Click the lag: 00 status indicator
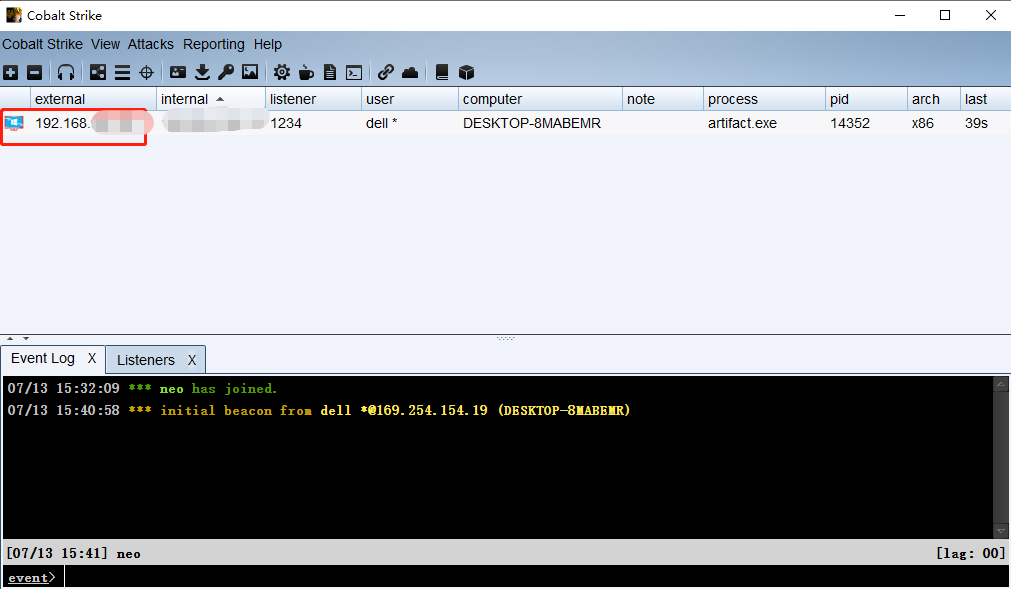This screenshot has height=589, width=1011. 970,553
